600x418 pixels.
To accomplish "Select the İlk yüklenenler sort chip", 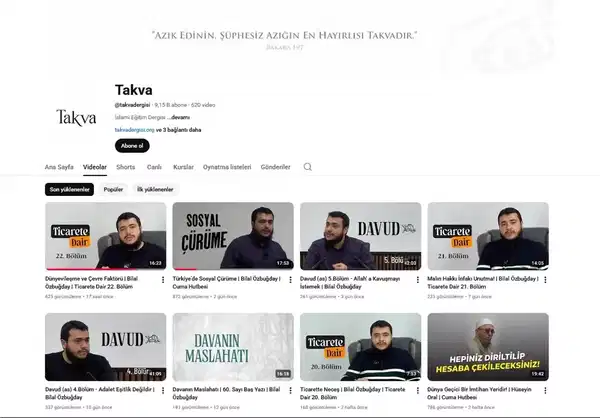I will [x=155, y=189].
